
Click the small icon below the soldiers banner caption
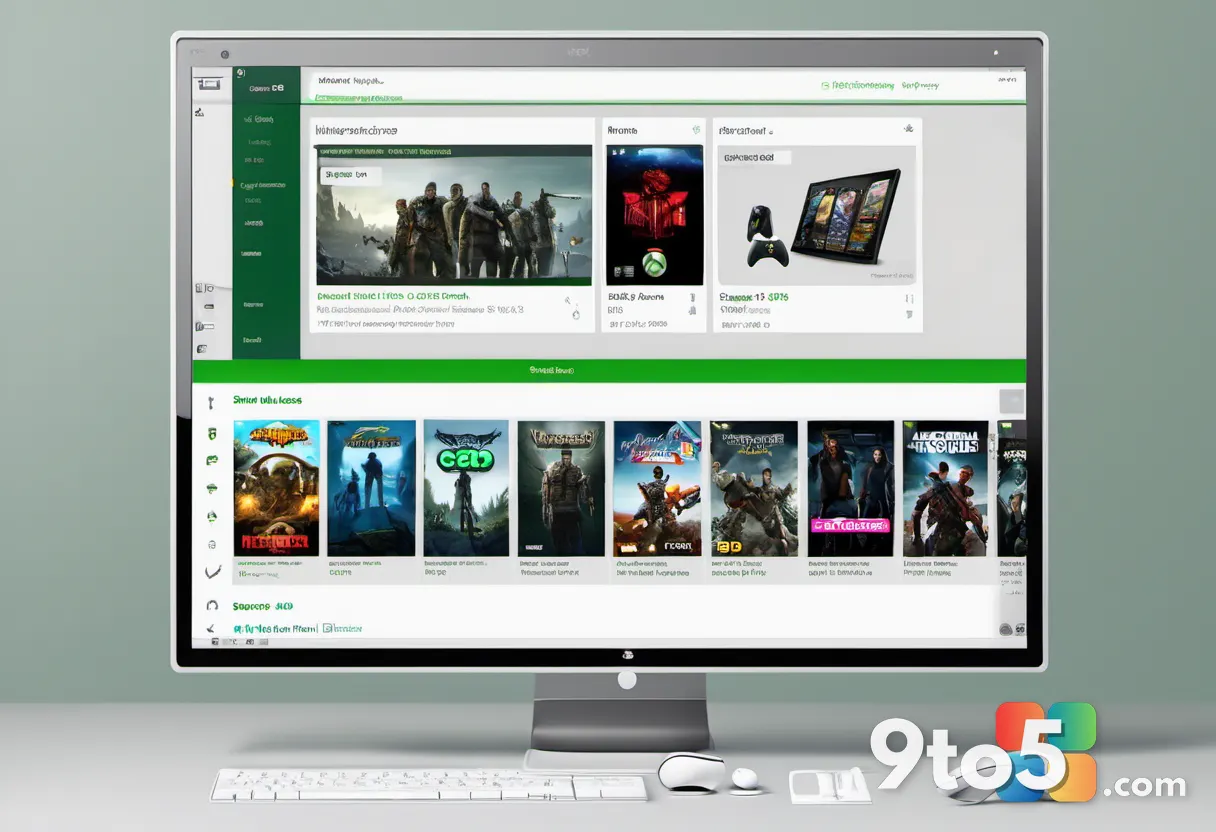[x=575, y=315]
